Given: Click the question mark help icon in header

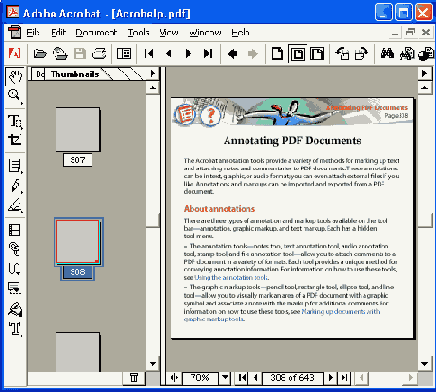Looking at the screenshot, I should tap(210, 115).
